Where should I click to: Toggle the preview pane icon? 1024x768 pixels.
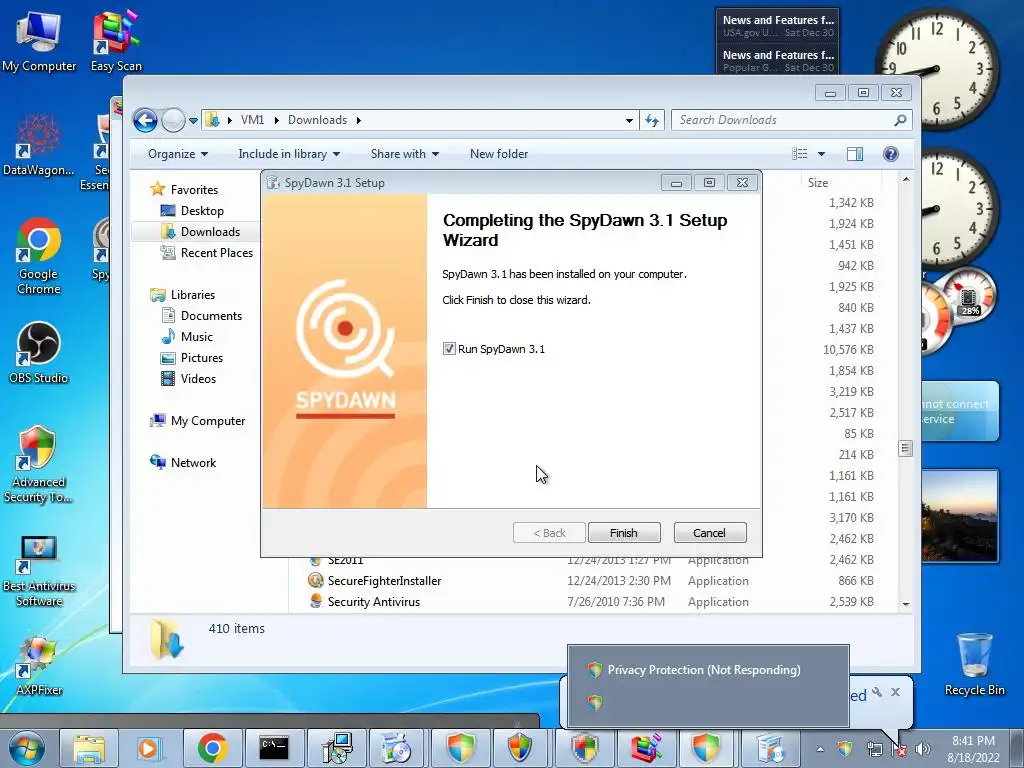coord(855,154)
